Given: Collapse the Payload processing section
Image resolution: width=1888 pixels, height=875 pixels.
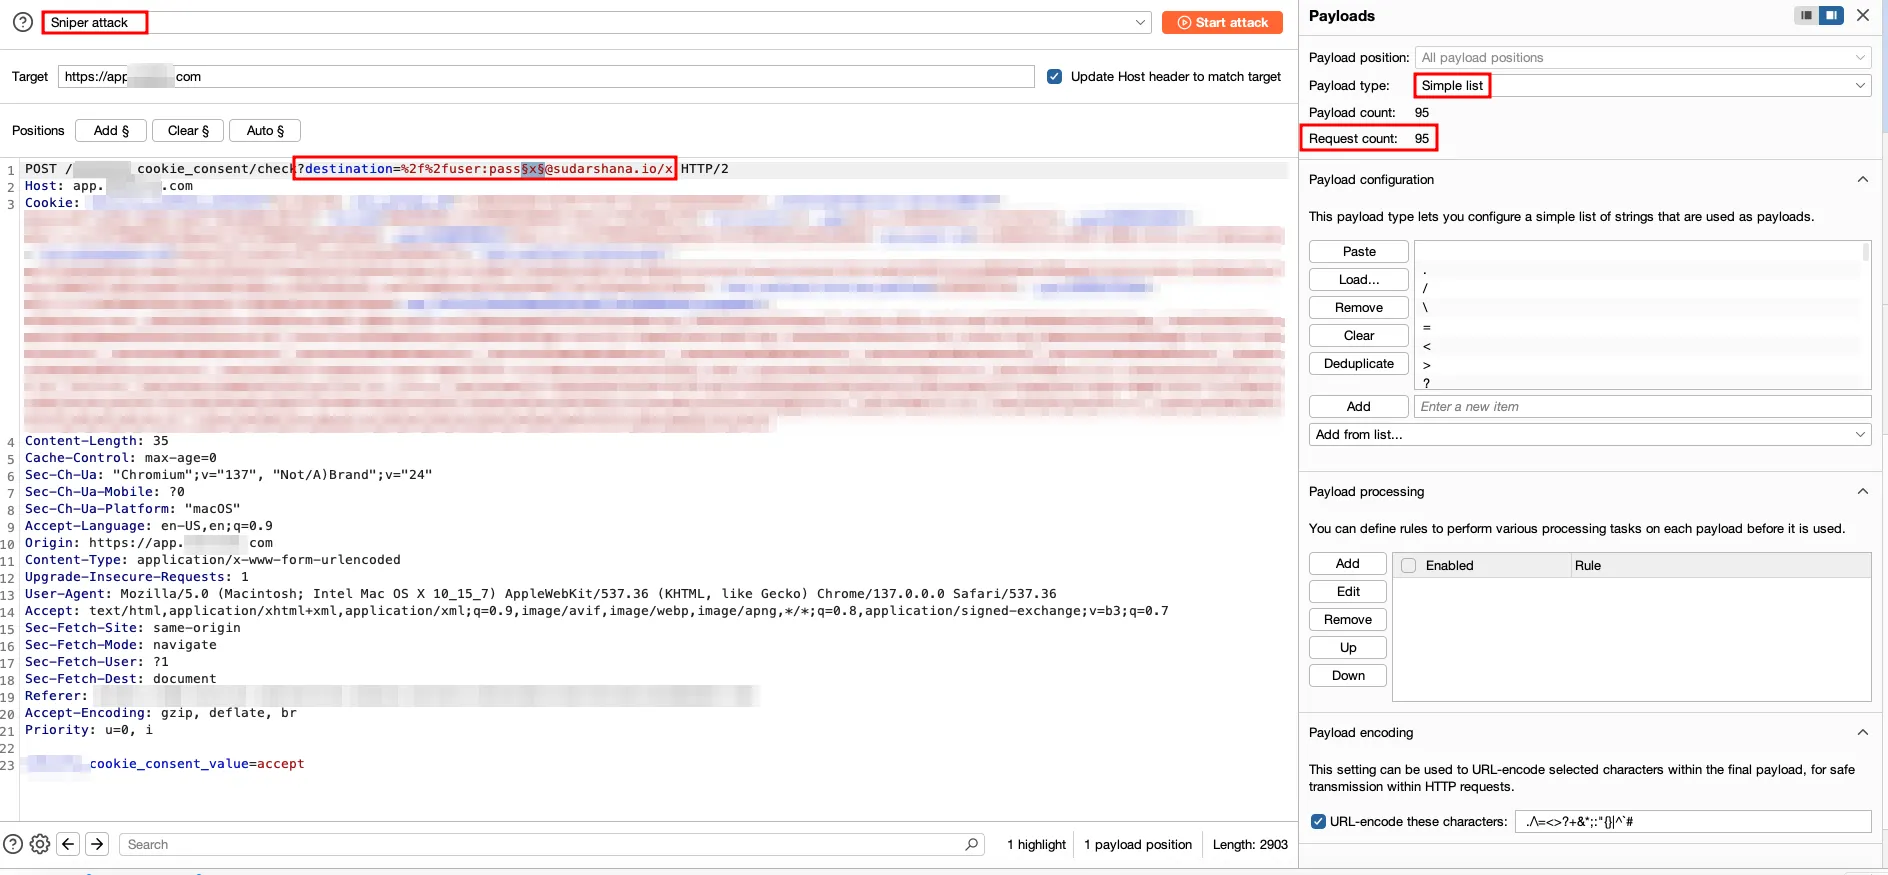Looking at the screenshot, I should pos(1863,491).
